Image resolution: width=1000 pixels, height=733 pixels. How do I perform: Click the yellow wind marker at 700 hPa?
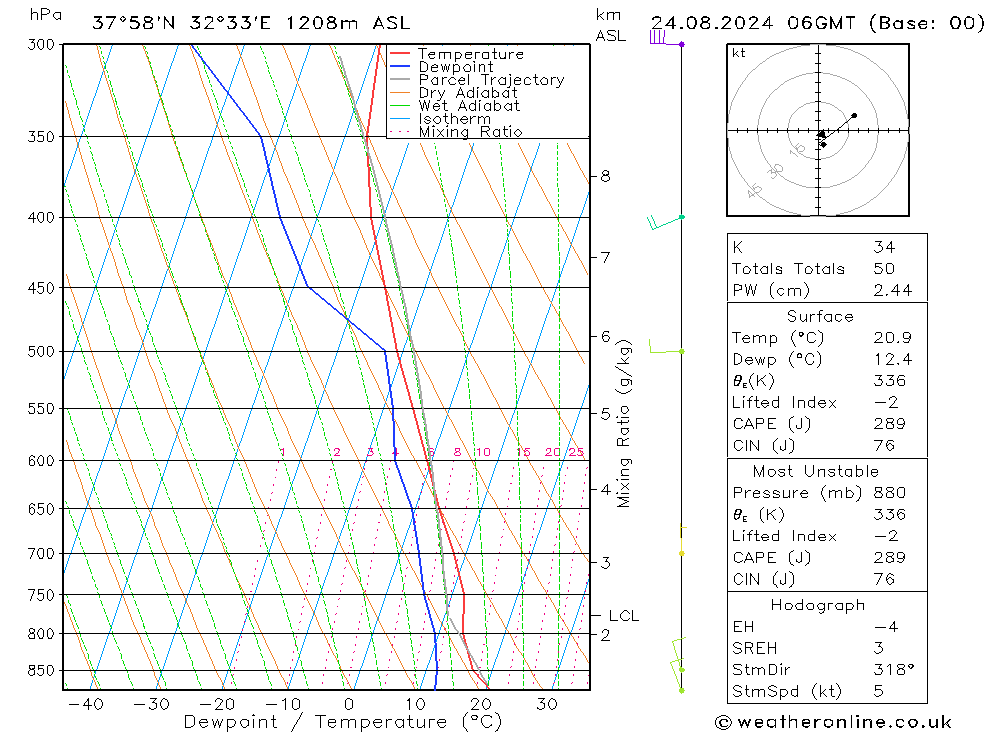[682, 552]
